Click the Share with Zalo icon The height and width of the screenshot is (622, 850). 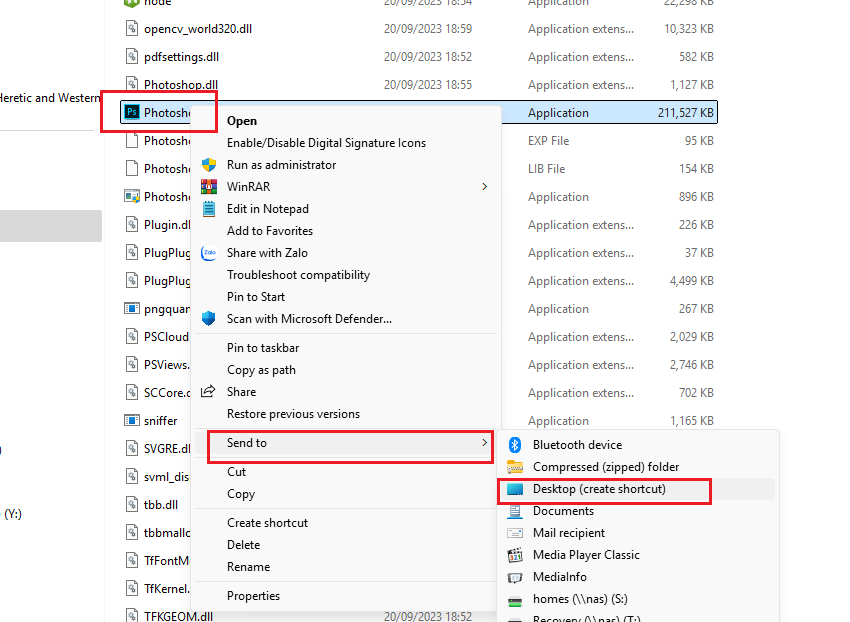[209, 253]
